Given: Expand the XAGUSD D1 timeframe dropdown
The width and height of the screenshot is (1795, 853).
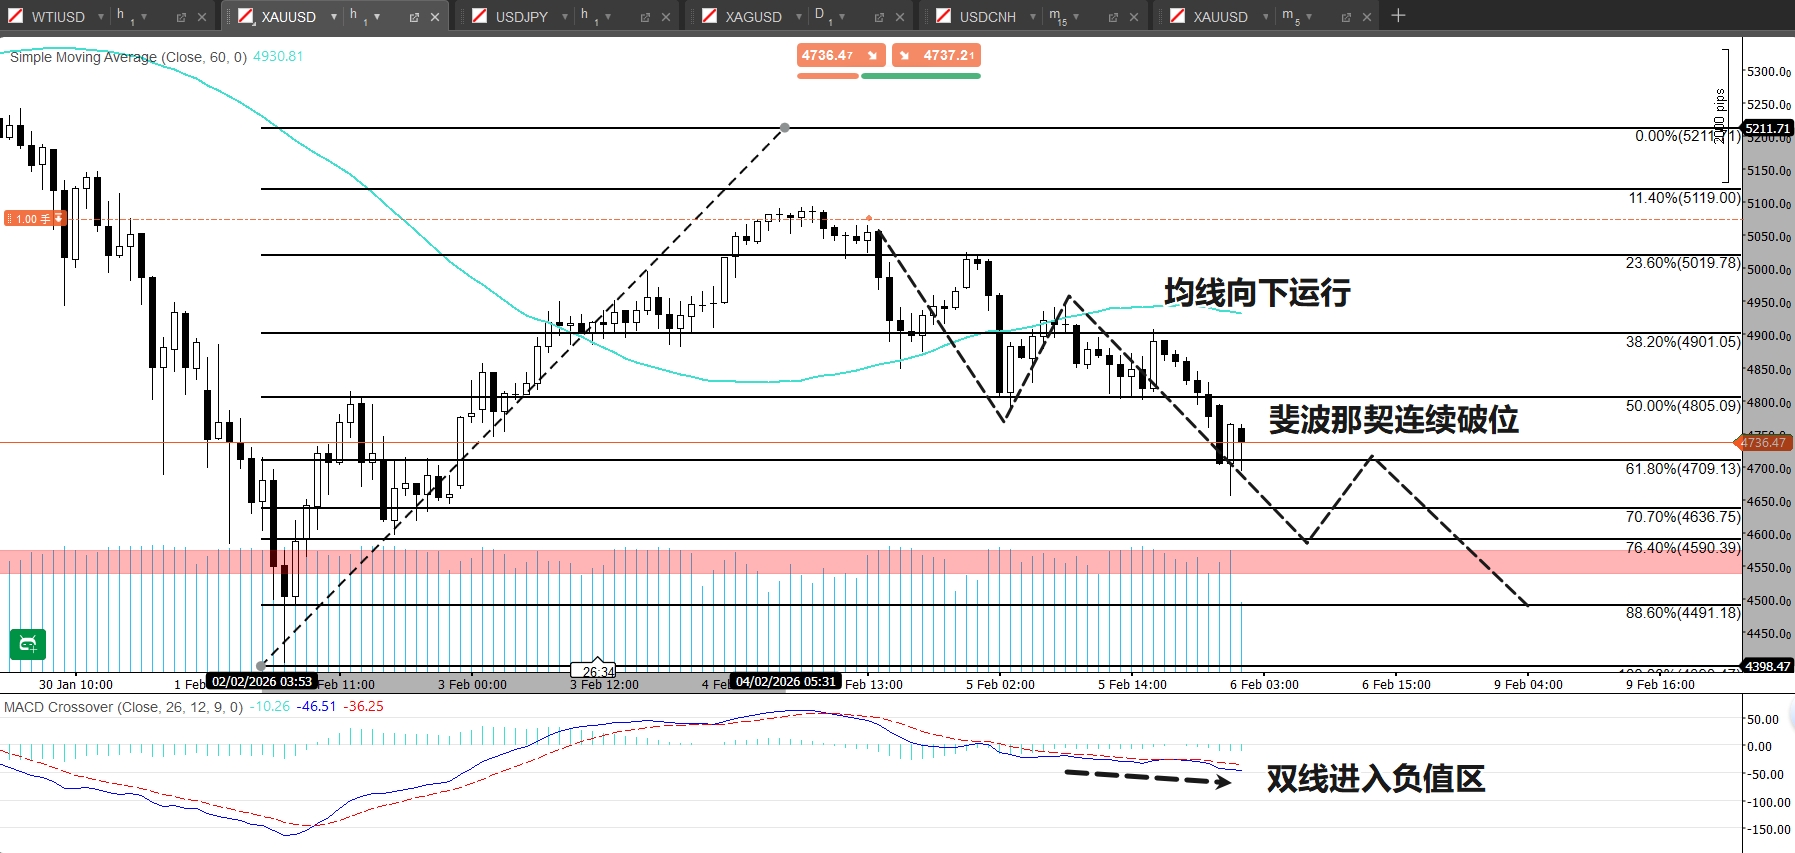Looking at the screenshot, I should [842, 17].
